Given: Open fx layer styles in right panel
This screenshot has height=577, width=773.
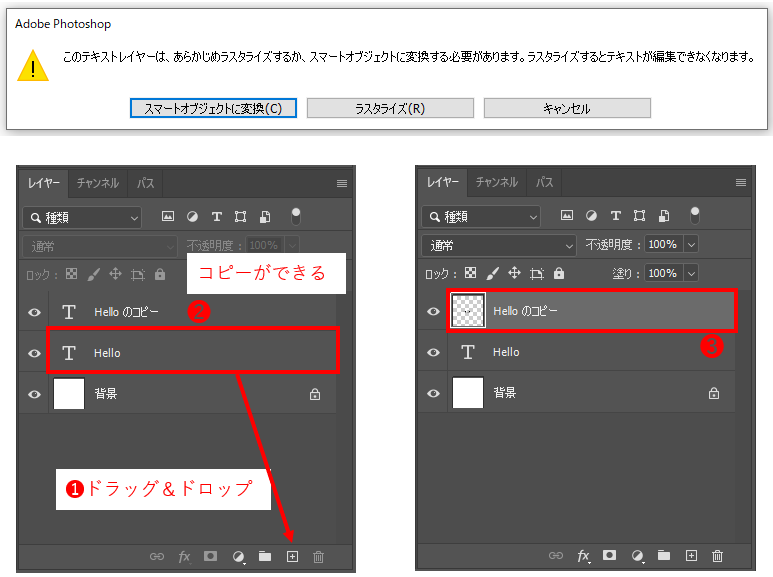Looking at the screenshot, I should click(x=583, y=556).
